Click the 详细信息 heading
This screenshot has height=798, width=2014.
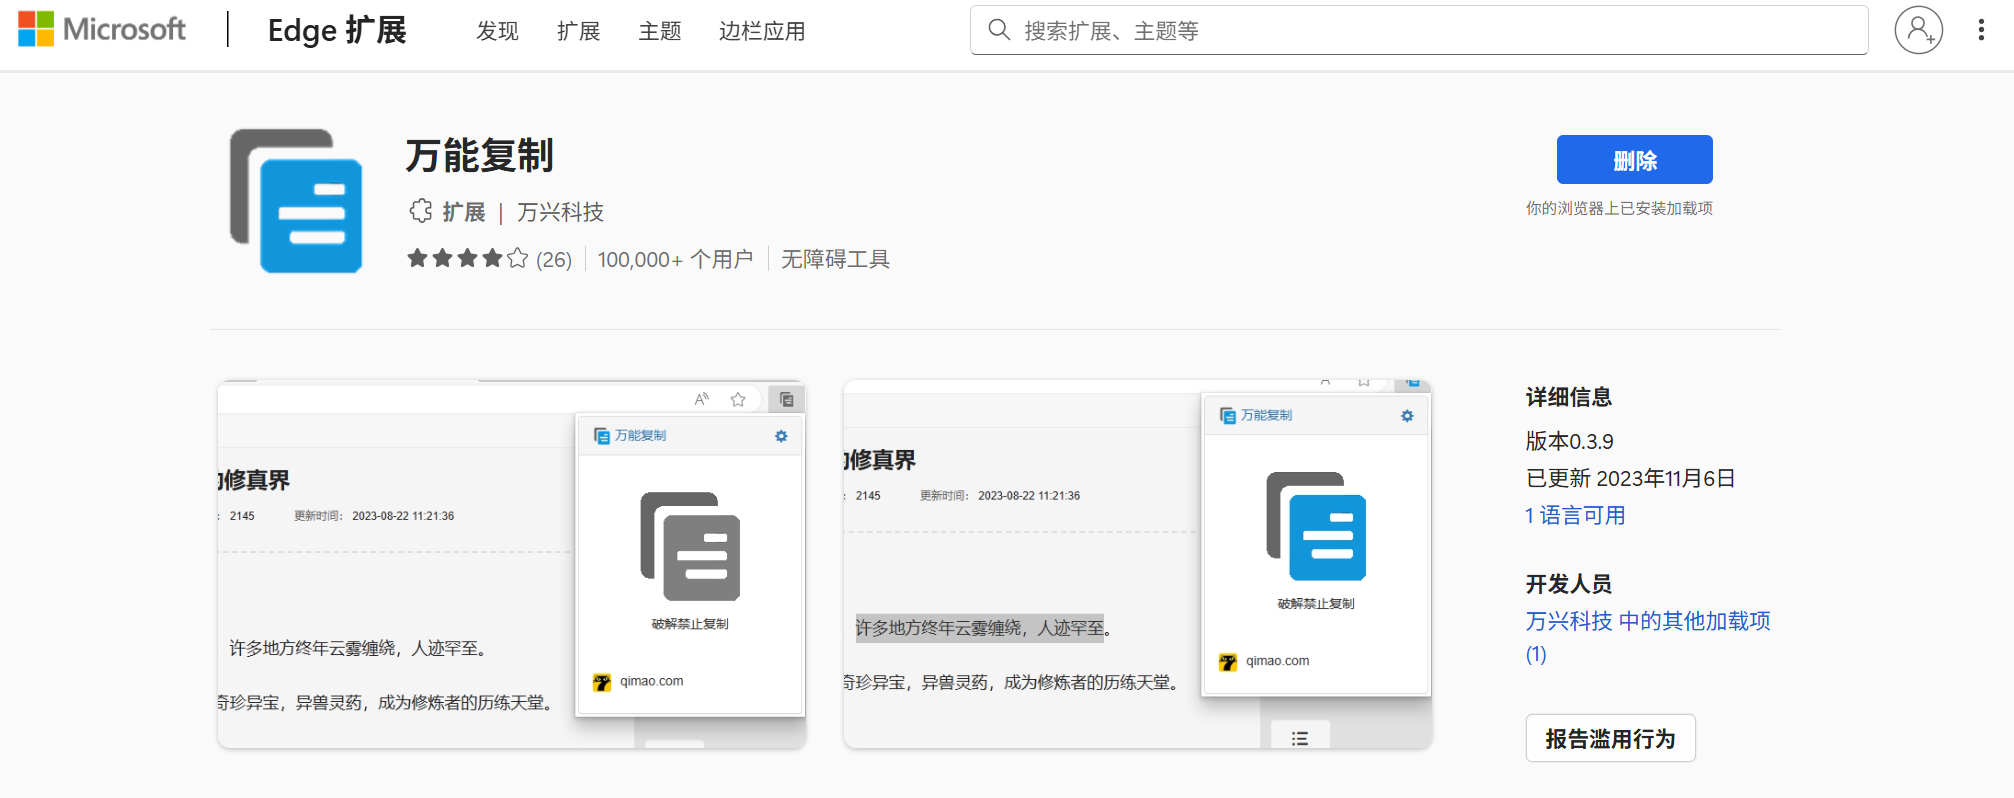(1568, 397)
